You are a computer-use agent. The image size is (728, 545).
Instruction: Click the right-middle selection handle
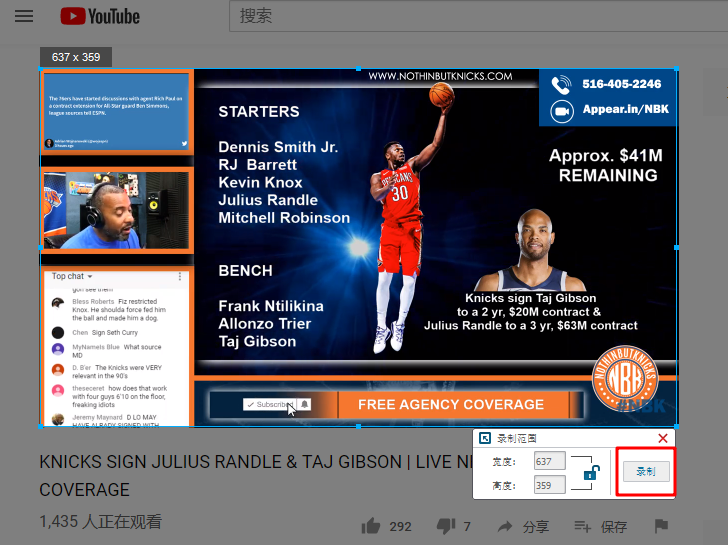coord(676,247)
